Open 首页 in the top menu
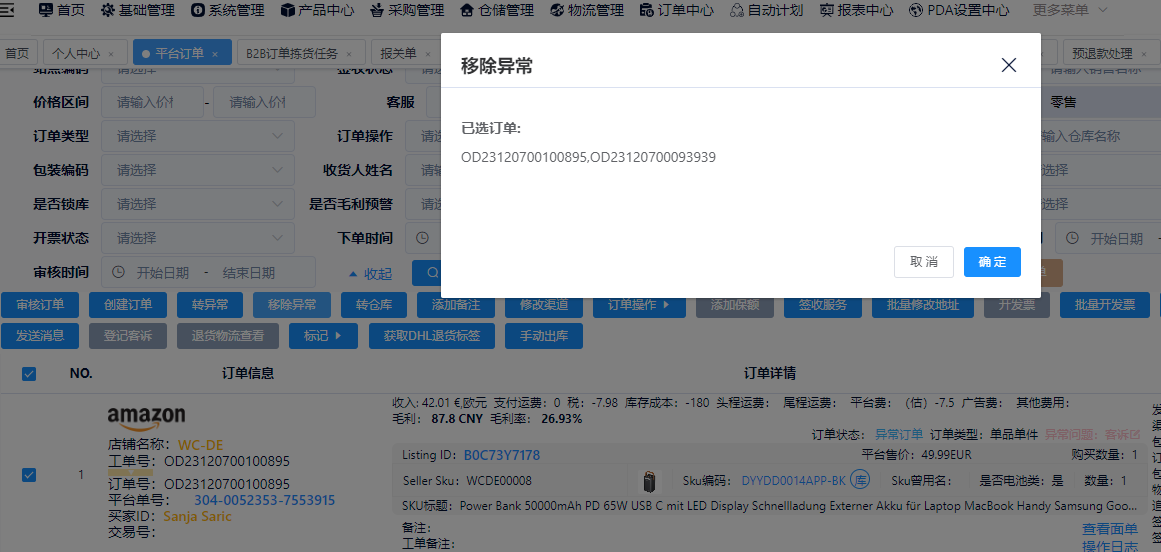The width and height of the screenshot is (1161, 552). point(61,10)
